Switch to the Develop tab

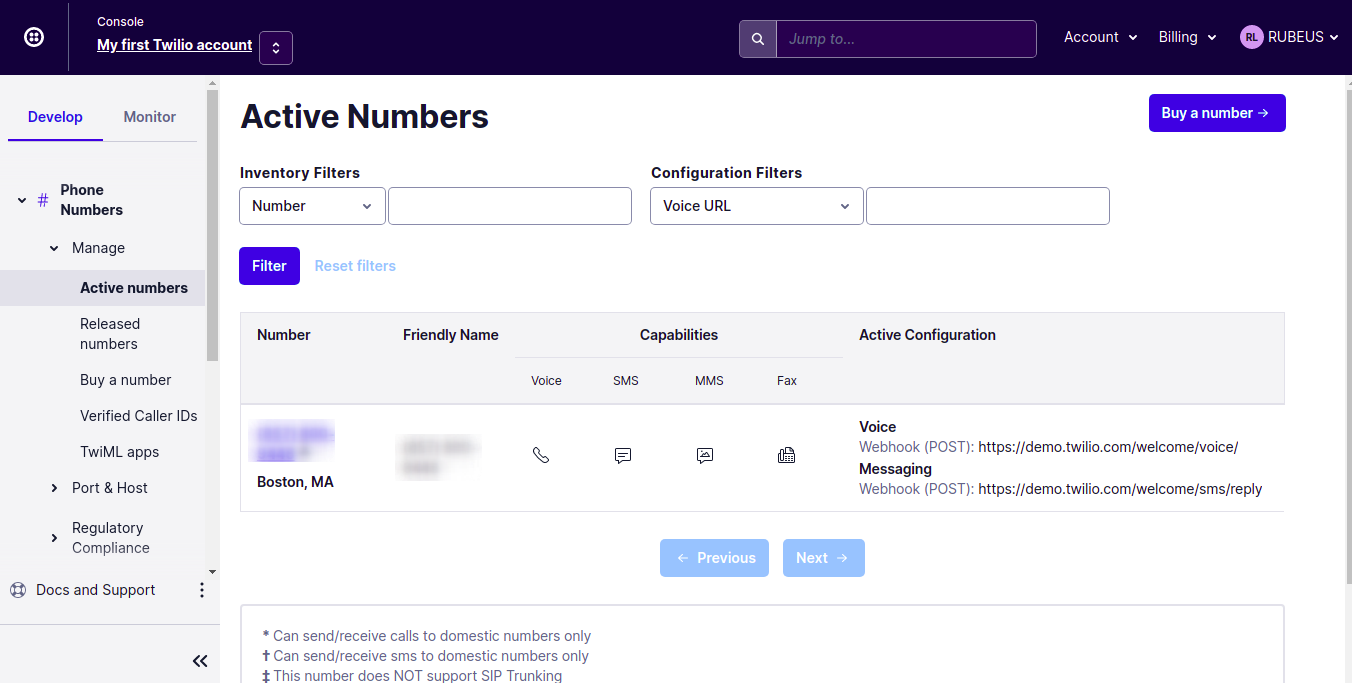point(55,117)
